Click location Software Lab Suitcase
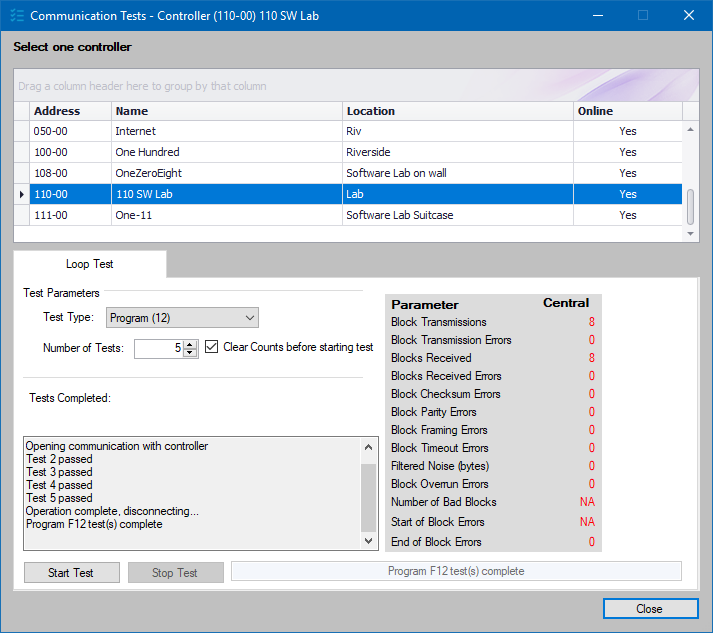The height and width of the screenshot is (633, 713). 457,215
